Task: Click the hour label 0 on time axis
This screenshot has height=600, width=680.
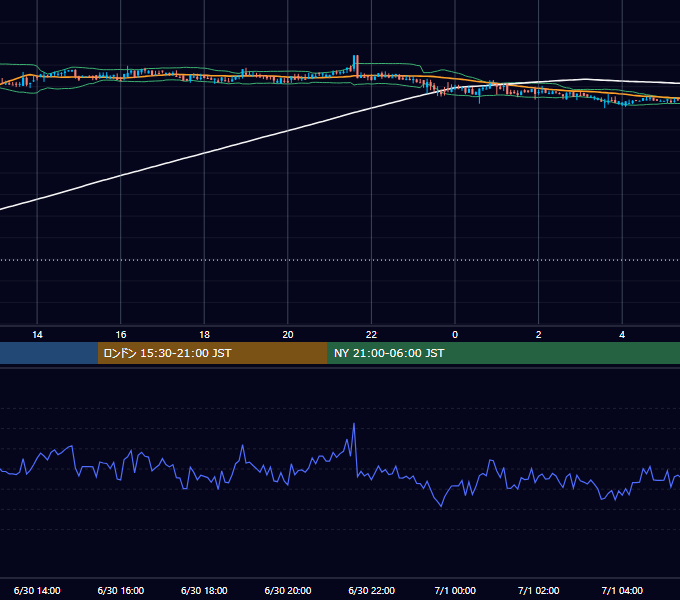Action: pyautogui.click(x=455, y=335)
